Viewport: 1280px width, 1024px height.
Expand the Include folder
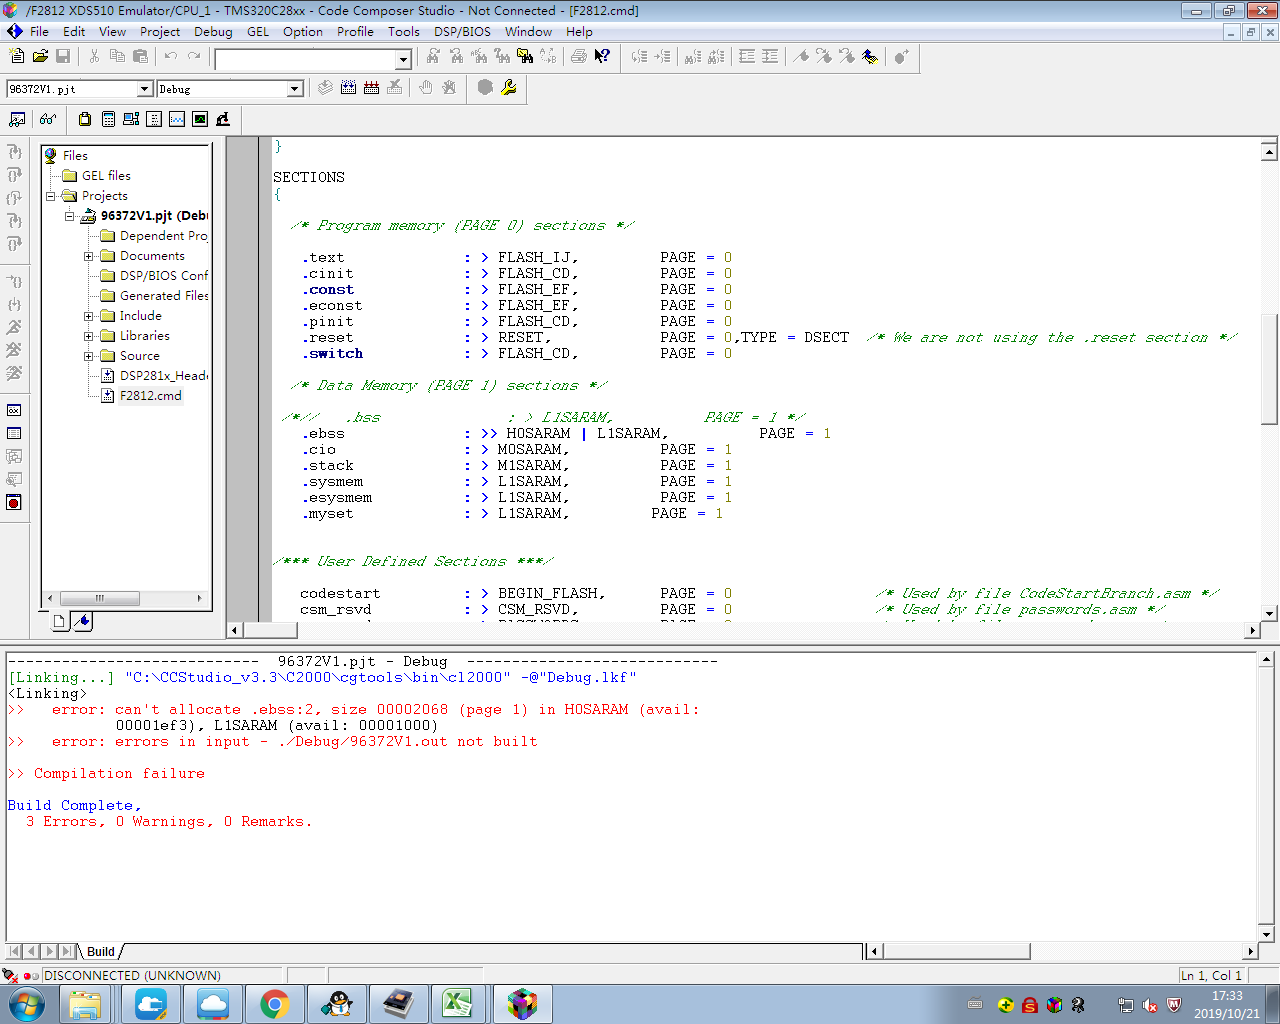pyautogui.click(x=88, y=316)
